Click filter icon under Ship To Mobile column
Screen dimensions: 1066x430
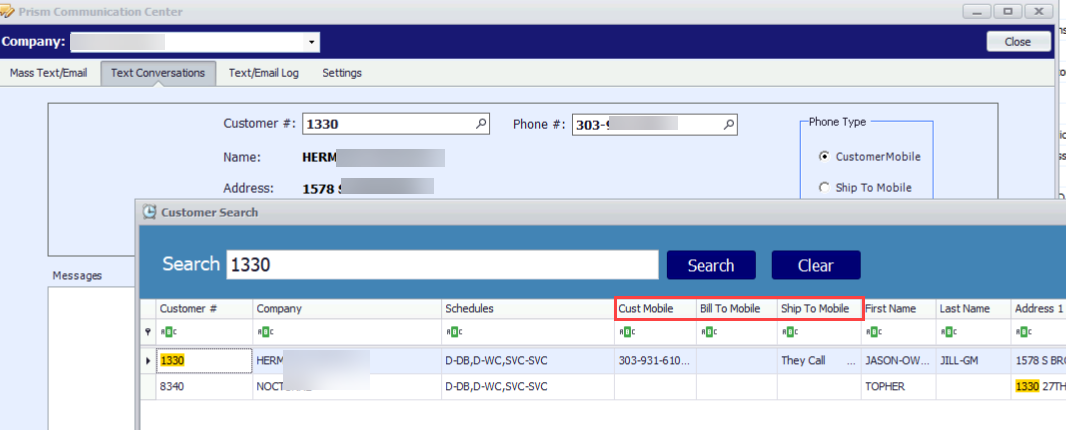tap(789, 332)
